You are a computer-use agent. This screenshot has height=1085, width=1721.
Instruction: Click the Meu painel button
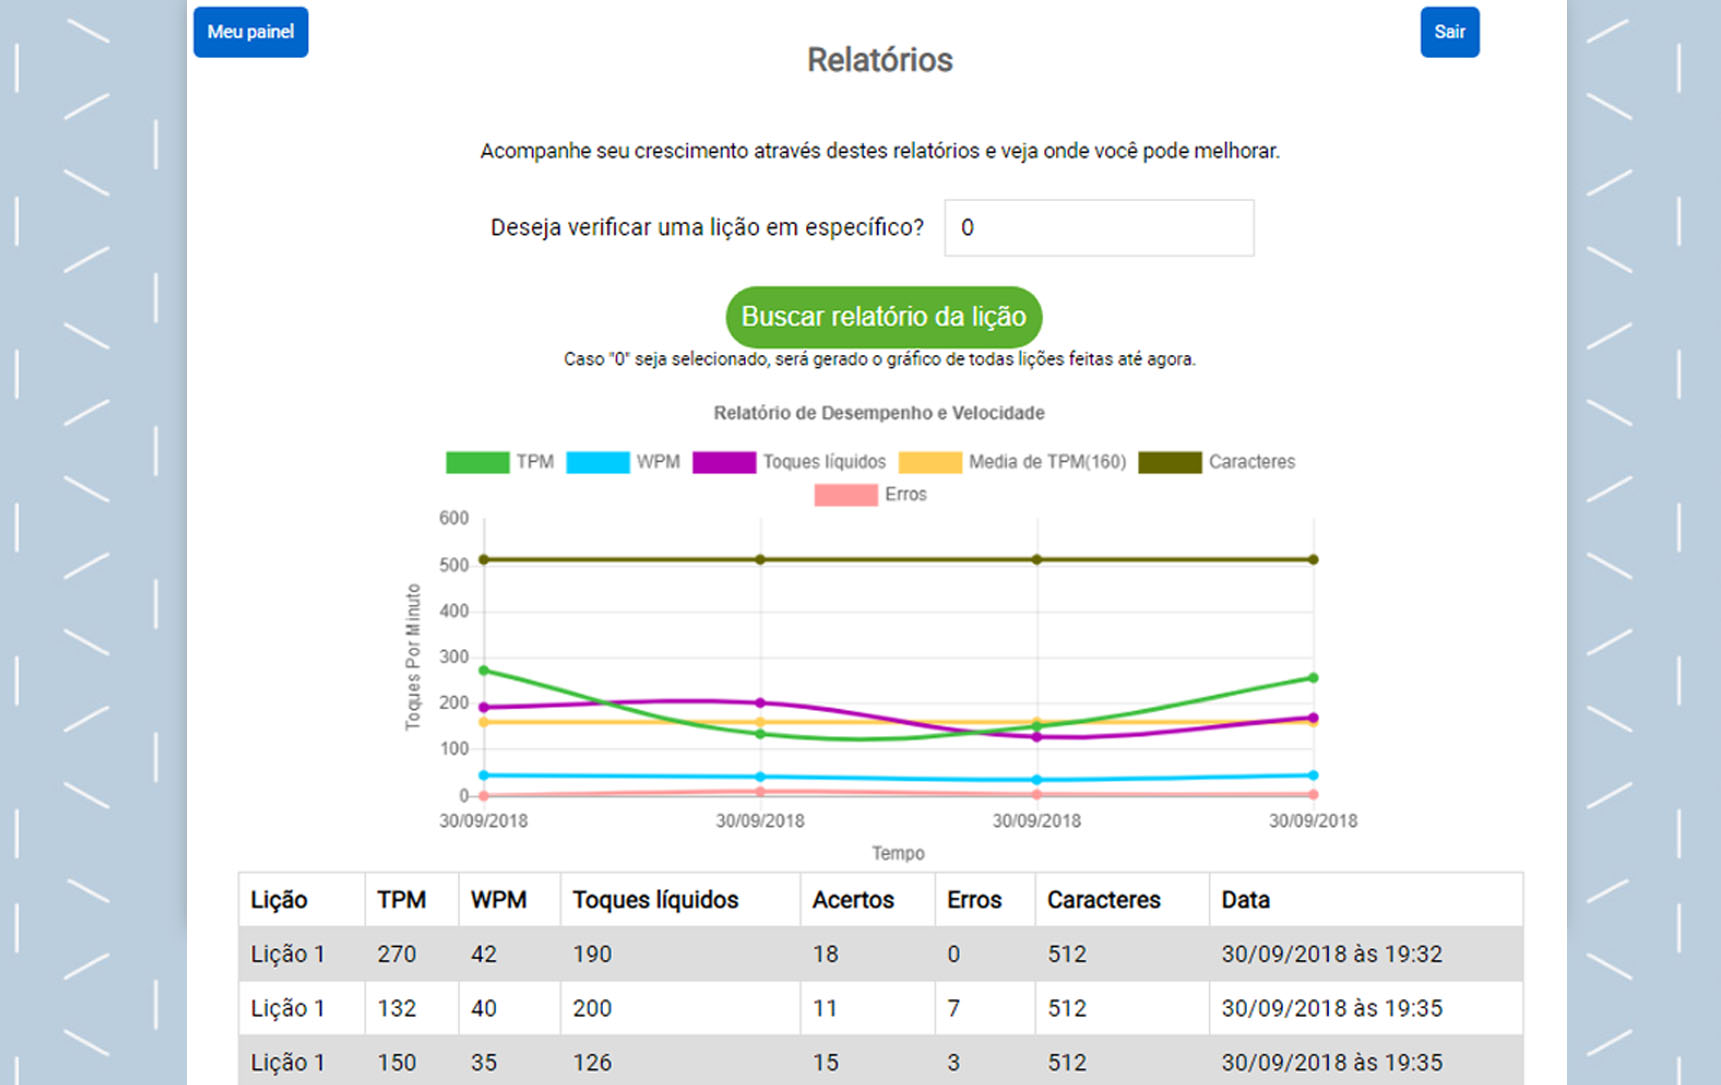[250, 32]
